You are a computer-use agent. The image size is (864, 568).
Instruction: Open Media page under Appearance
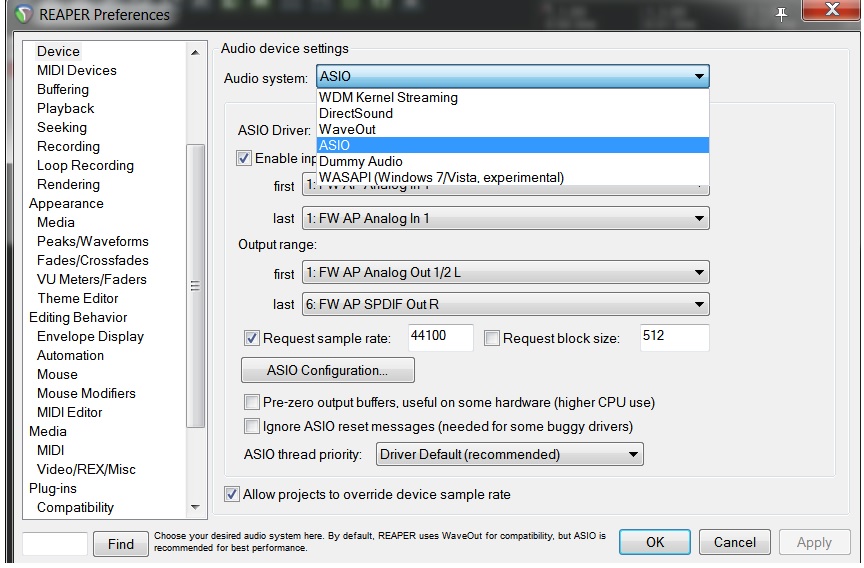pos(56,222)
